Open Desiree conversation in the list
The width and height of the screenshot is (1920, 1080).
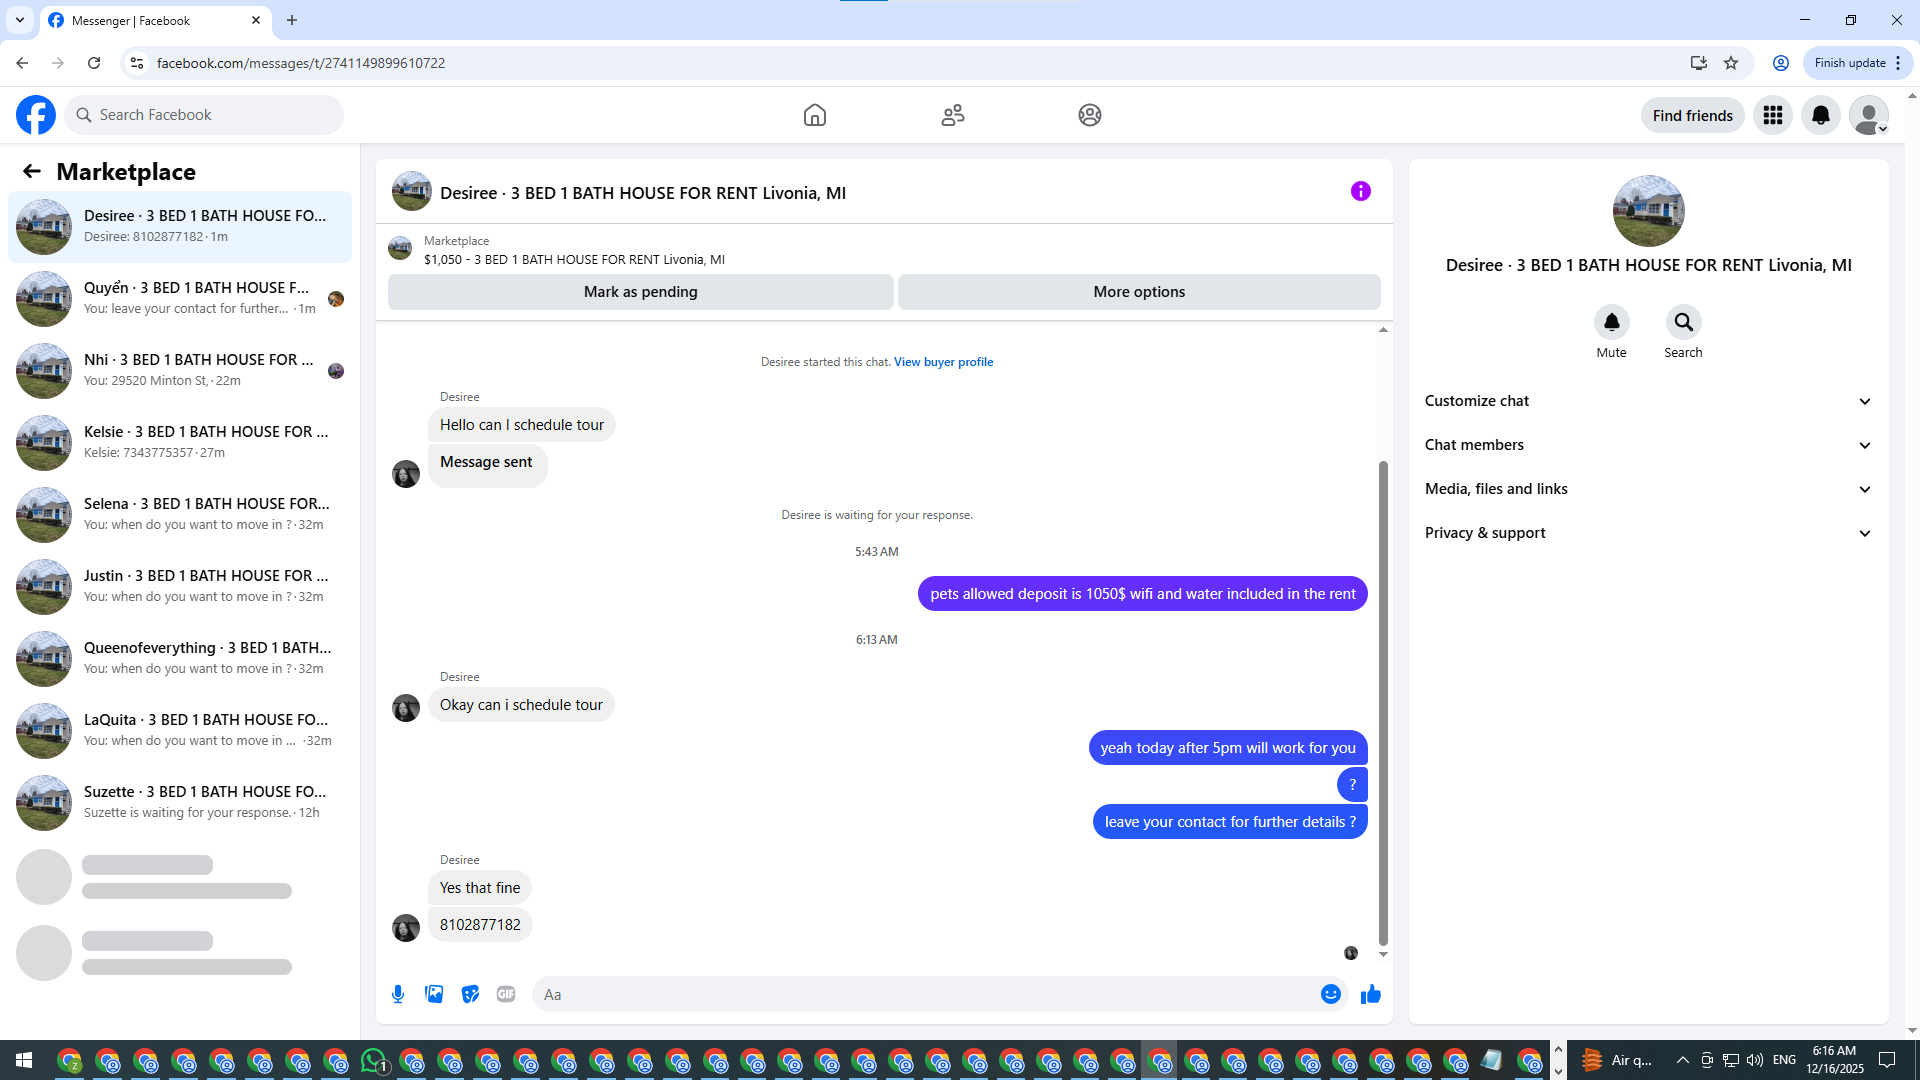pos(180,226)
